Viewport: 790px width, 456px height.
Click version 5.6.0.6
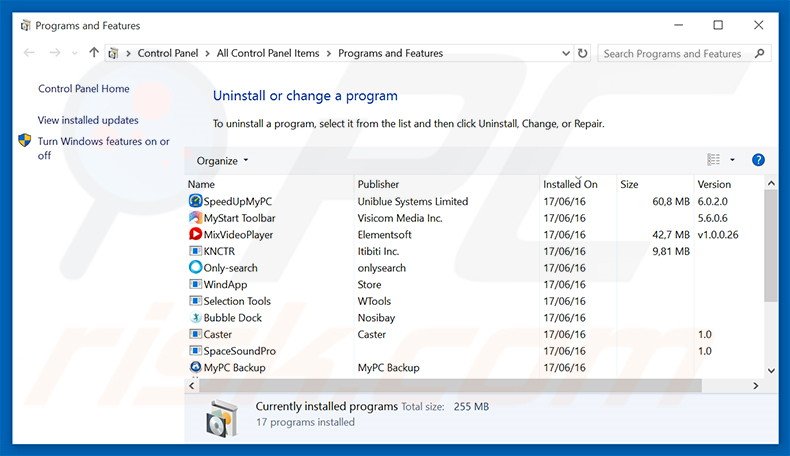[712, 218]
